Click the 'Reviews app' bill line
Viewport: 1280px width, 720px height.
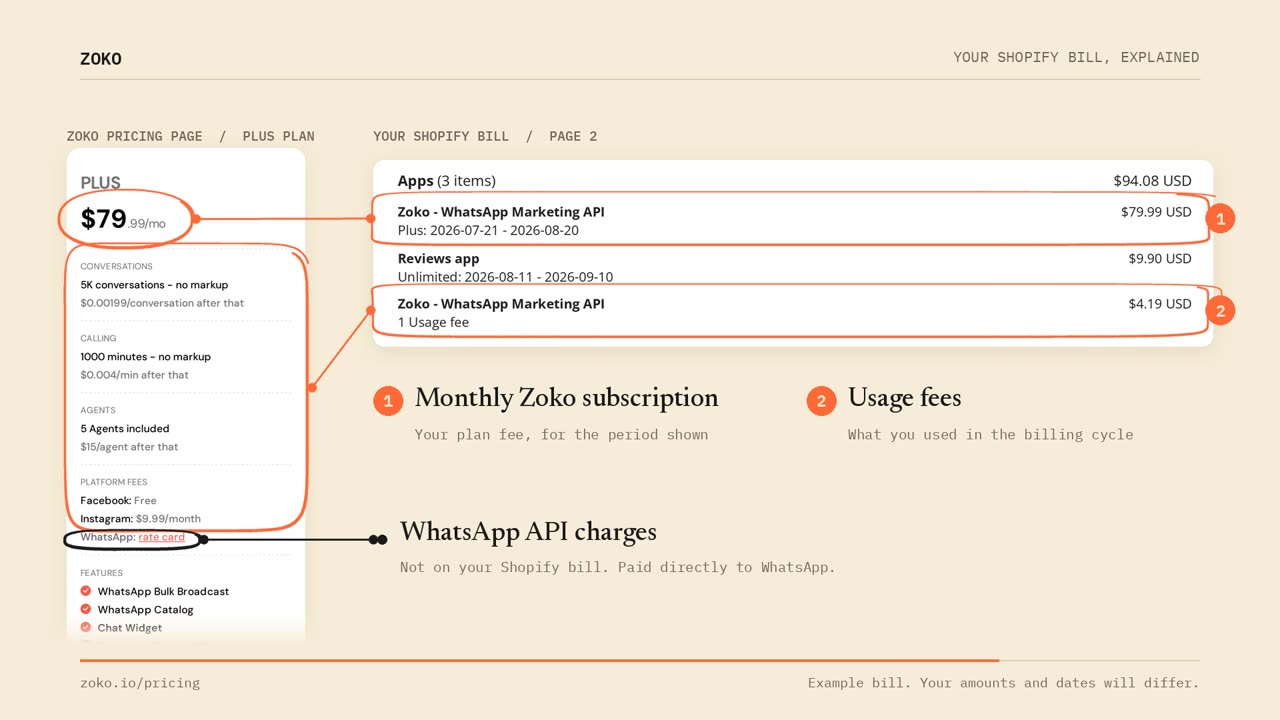(x=438, y=258)
